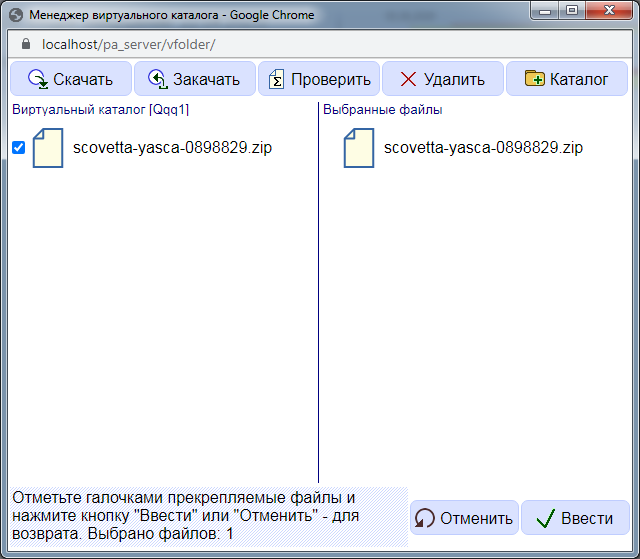The image size is (640, 559).
Task: Click the Каталог new folder button
Action: (x=567, y=79)
